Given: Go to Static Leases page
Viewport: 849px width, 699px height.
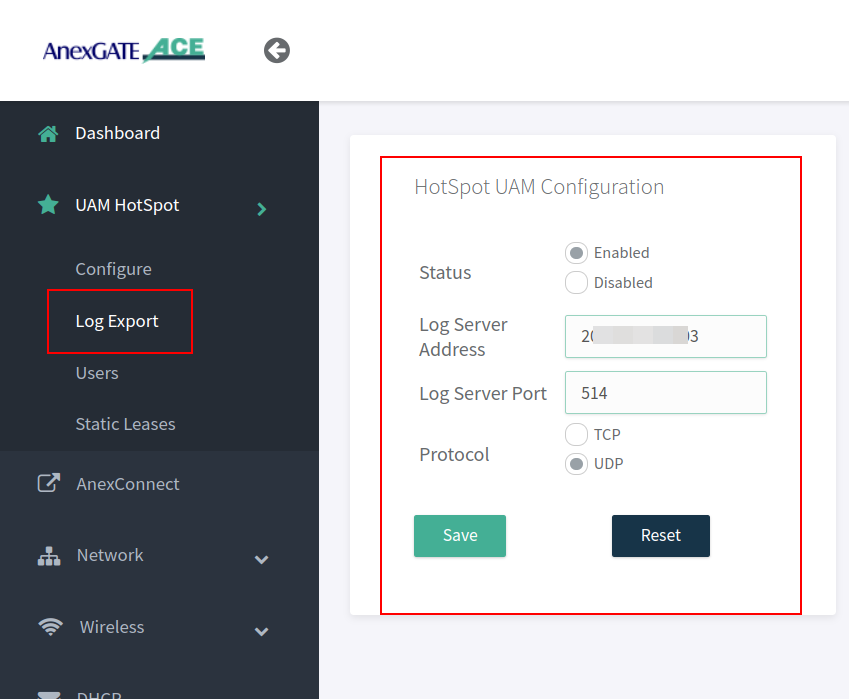Looking at the screenshot, I should coord(125,424).
